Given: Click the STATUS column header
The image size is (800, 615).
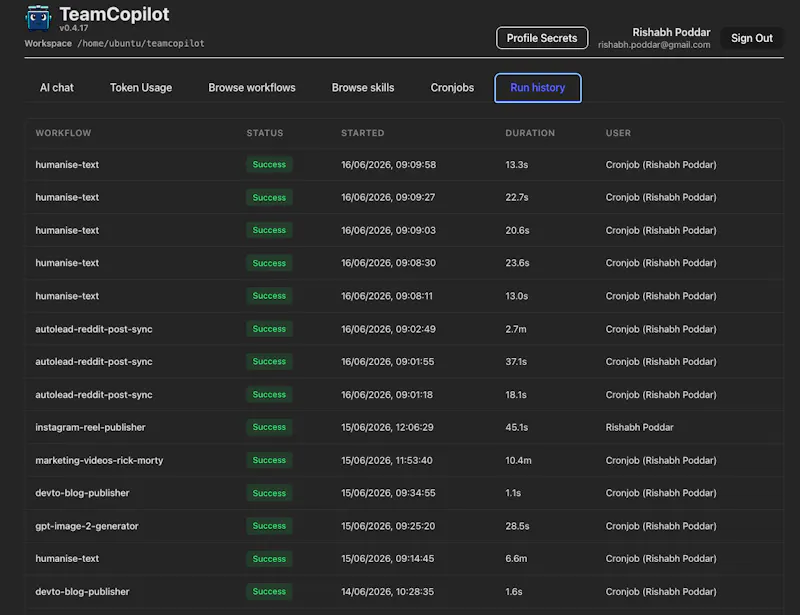Looking at the screenshot, I should coord(265,133).
